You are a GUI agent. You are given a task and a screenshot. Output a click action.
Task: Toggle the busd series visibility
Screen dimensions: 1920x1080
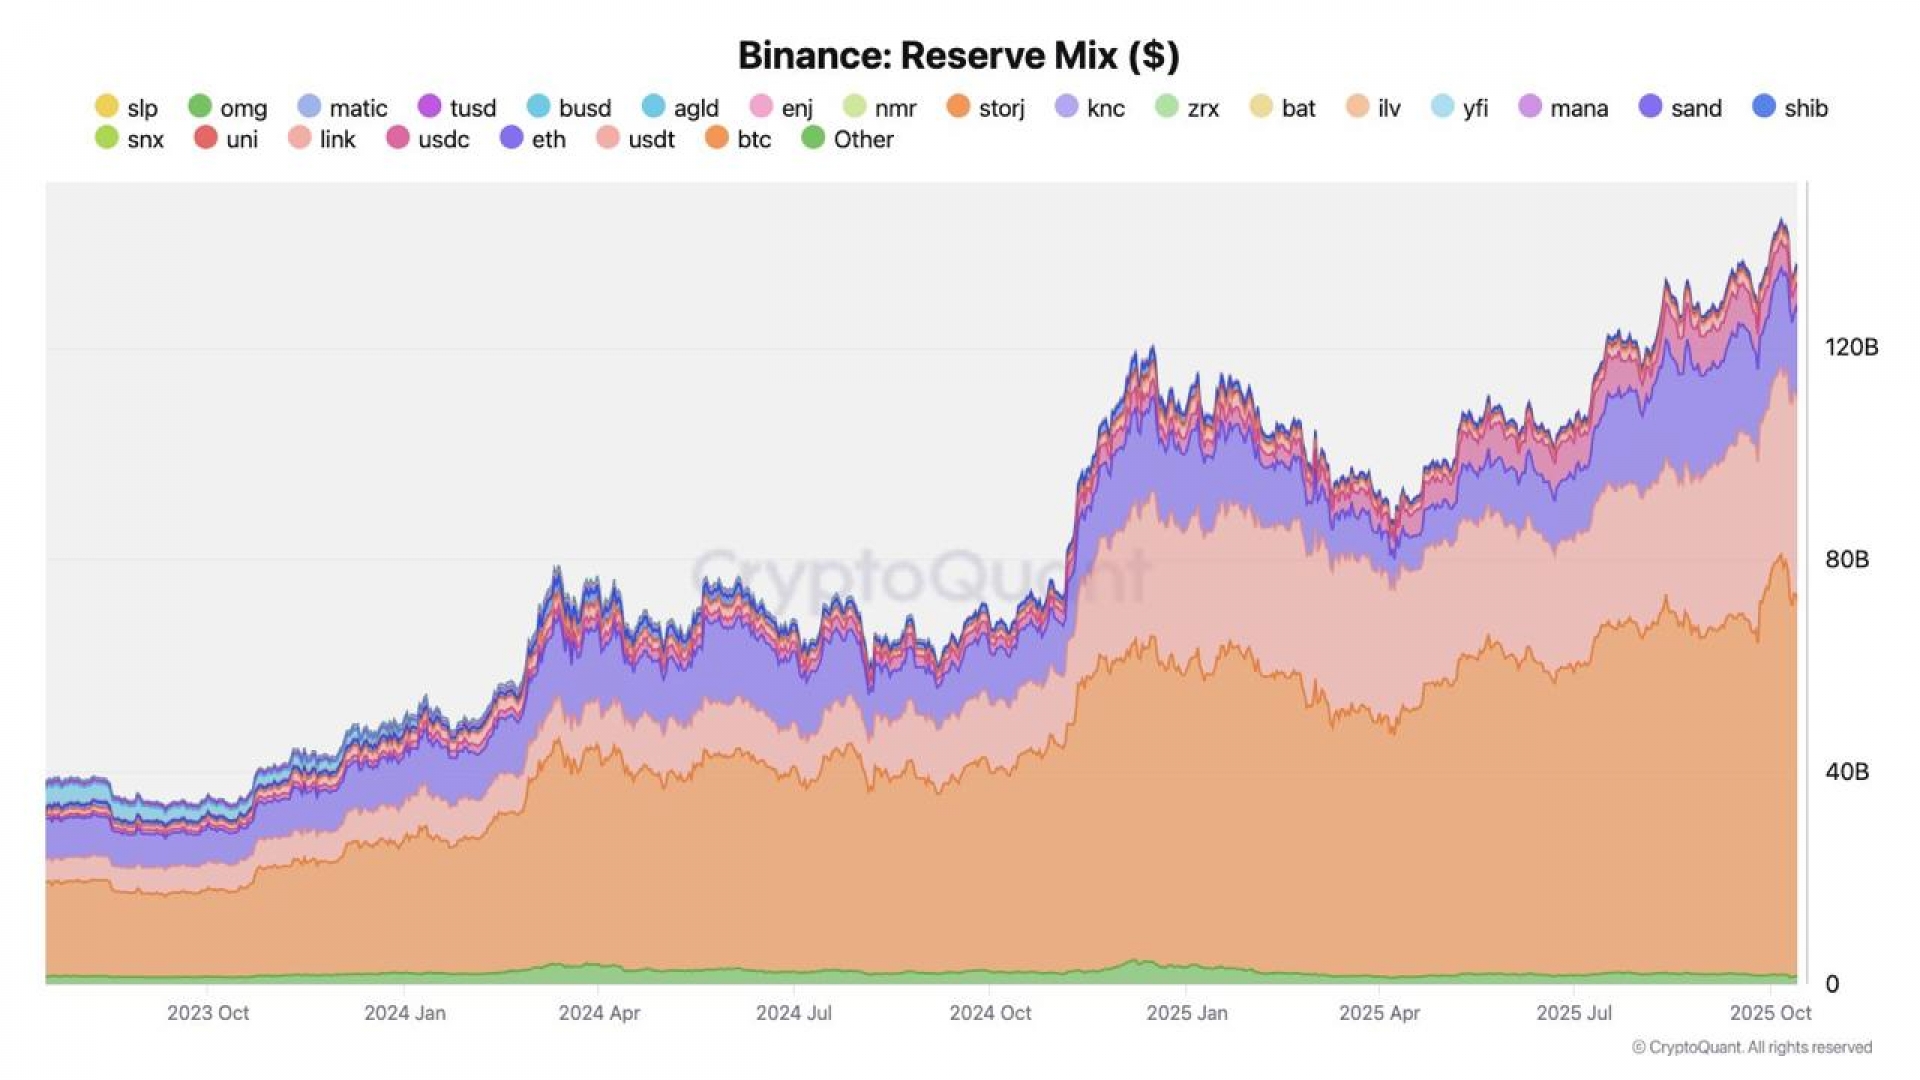(569, 107)
